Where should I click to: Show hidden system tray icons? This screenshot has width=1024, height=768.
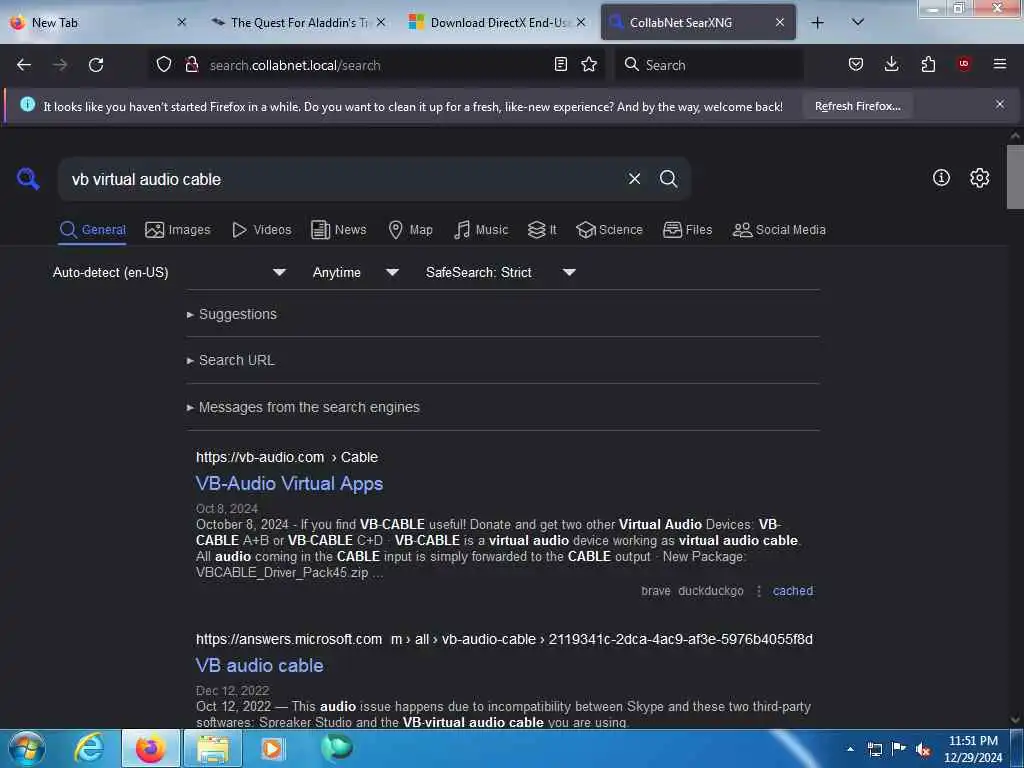pyautogui.click(x=850, y=749)
